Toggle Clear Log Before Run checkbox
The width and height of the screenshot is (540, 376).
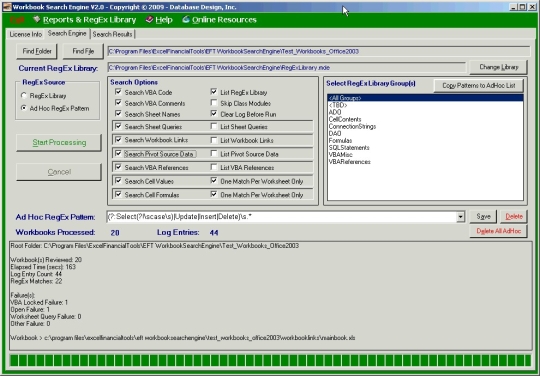(214, 114)
